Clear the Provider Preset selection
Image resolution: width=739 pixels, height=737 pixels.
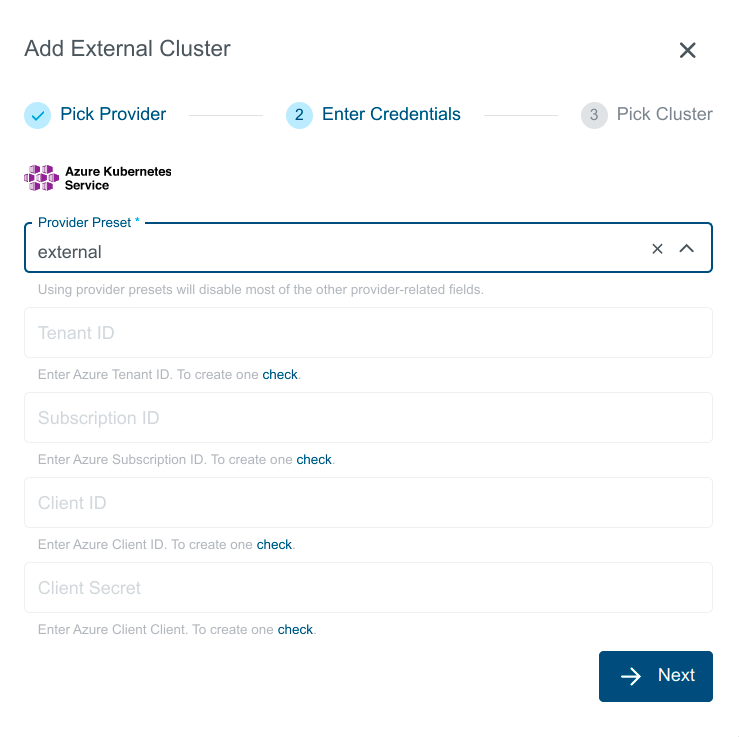click(x=657, y=249)
